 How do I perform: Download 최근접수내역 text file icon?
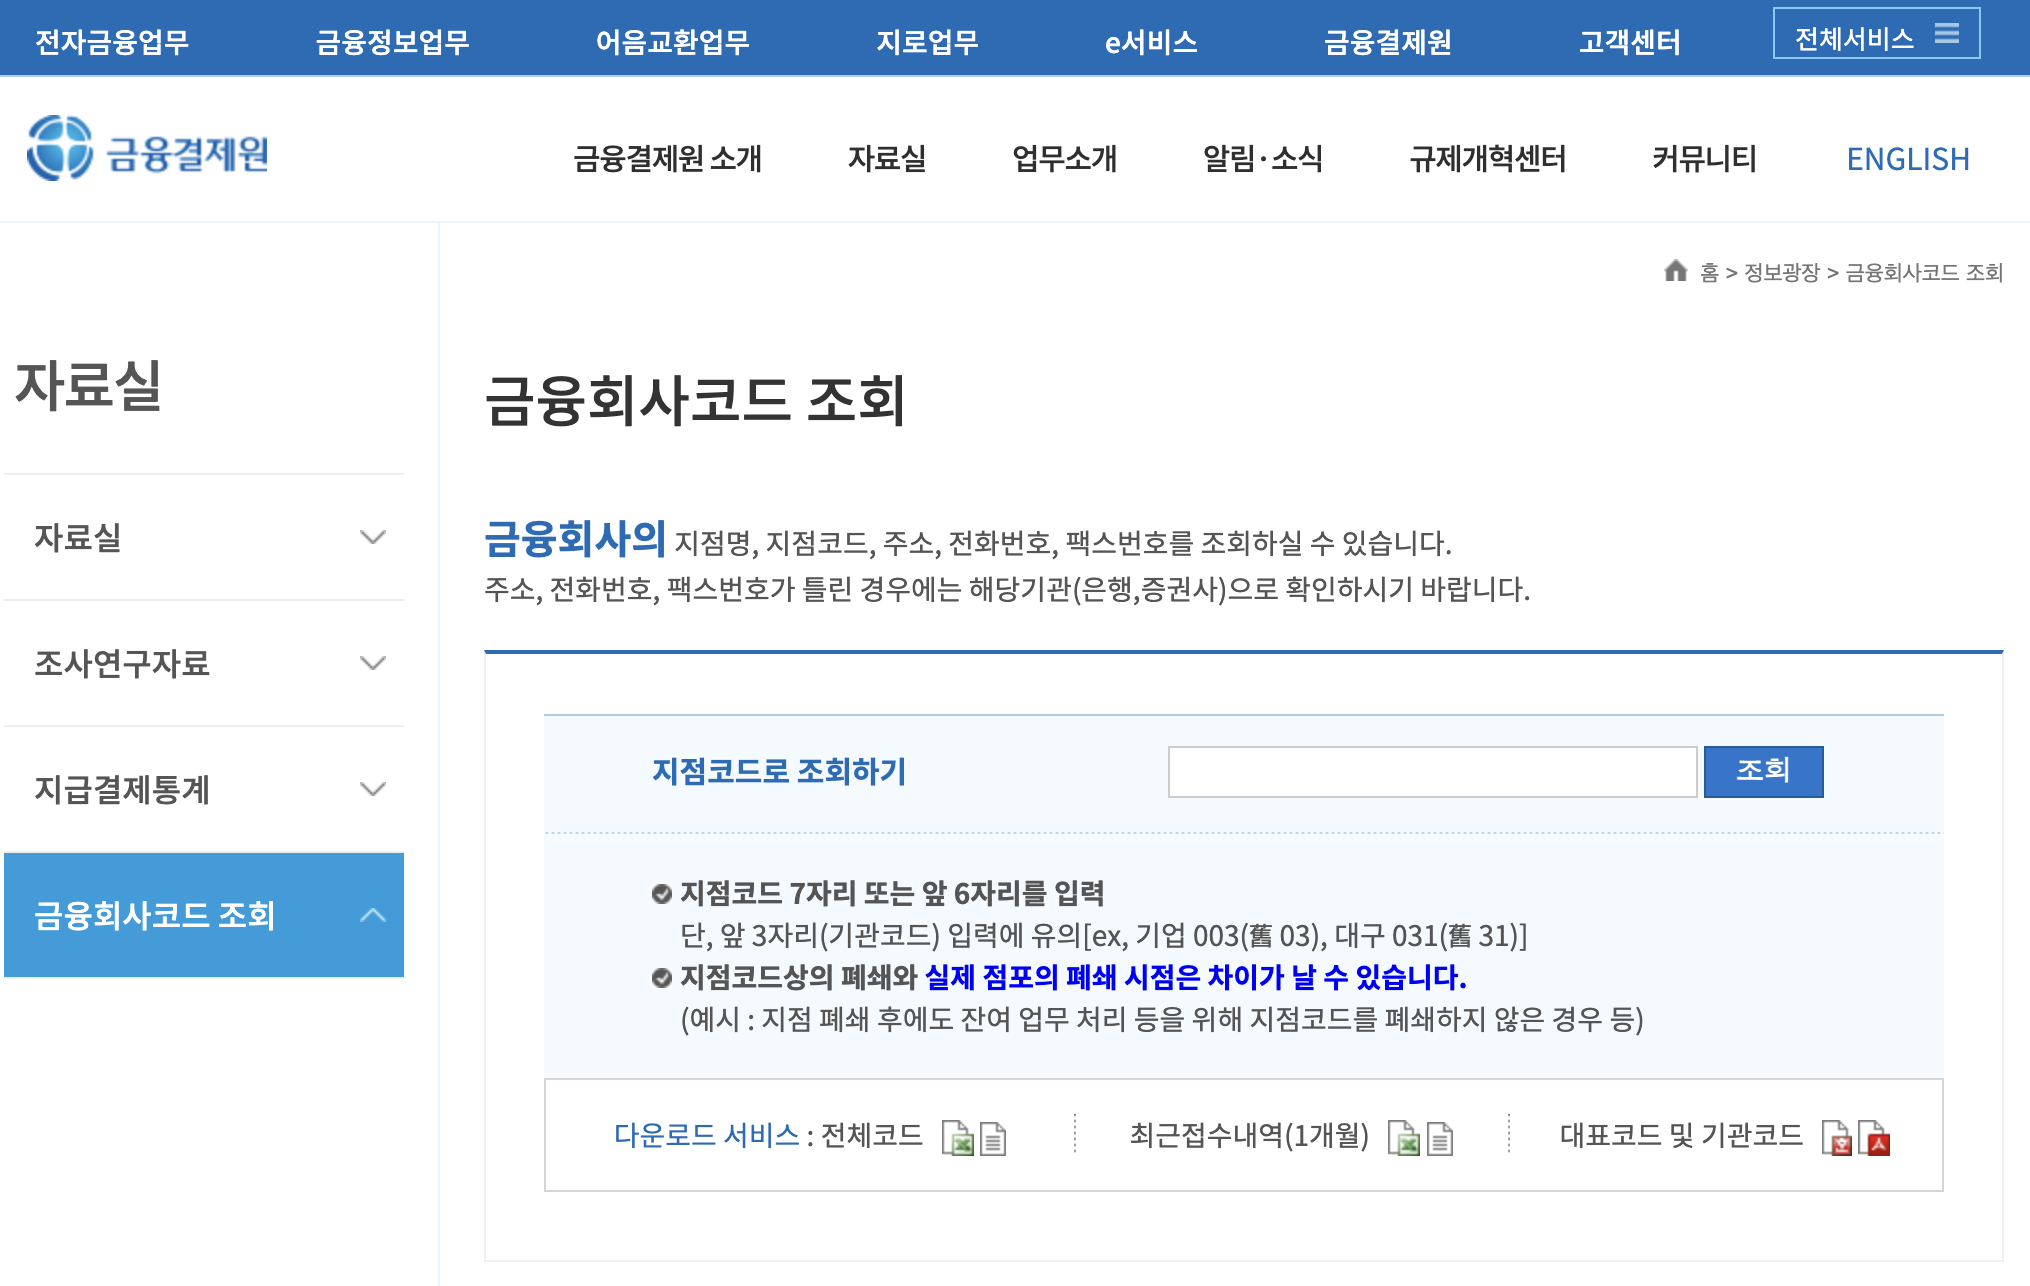1440,1138
